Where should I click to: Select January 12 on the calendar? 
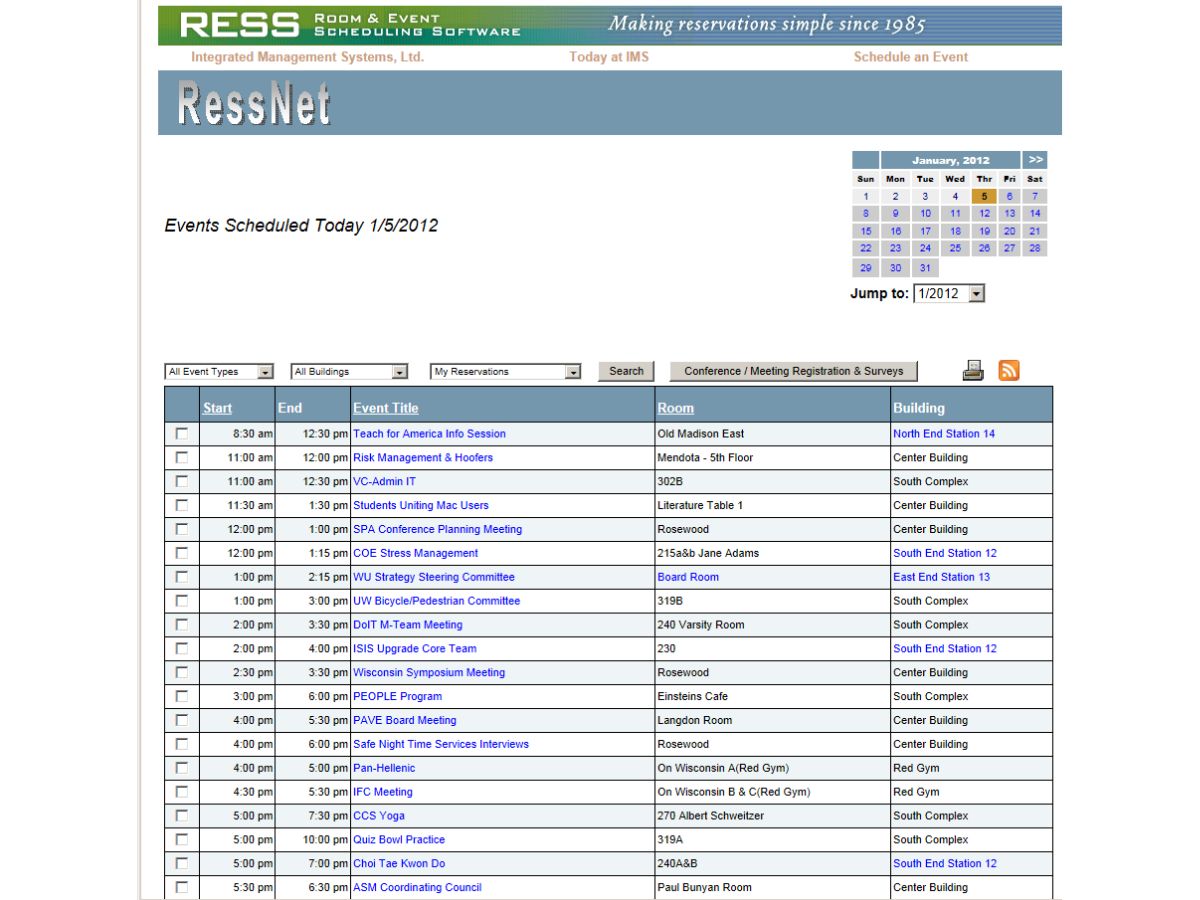(x=984, y=213)
